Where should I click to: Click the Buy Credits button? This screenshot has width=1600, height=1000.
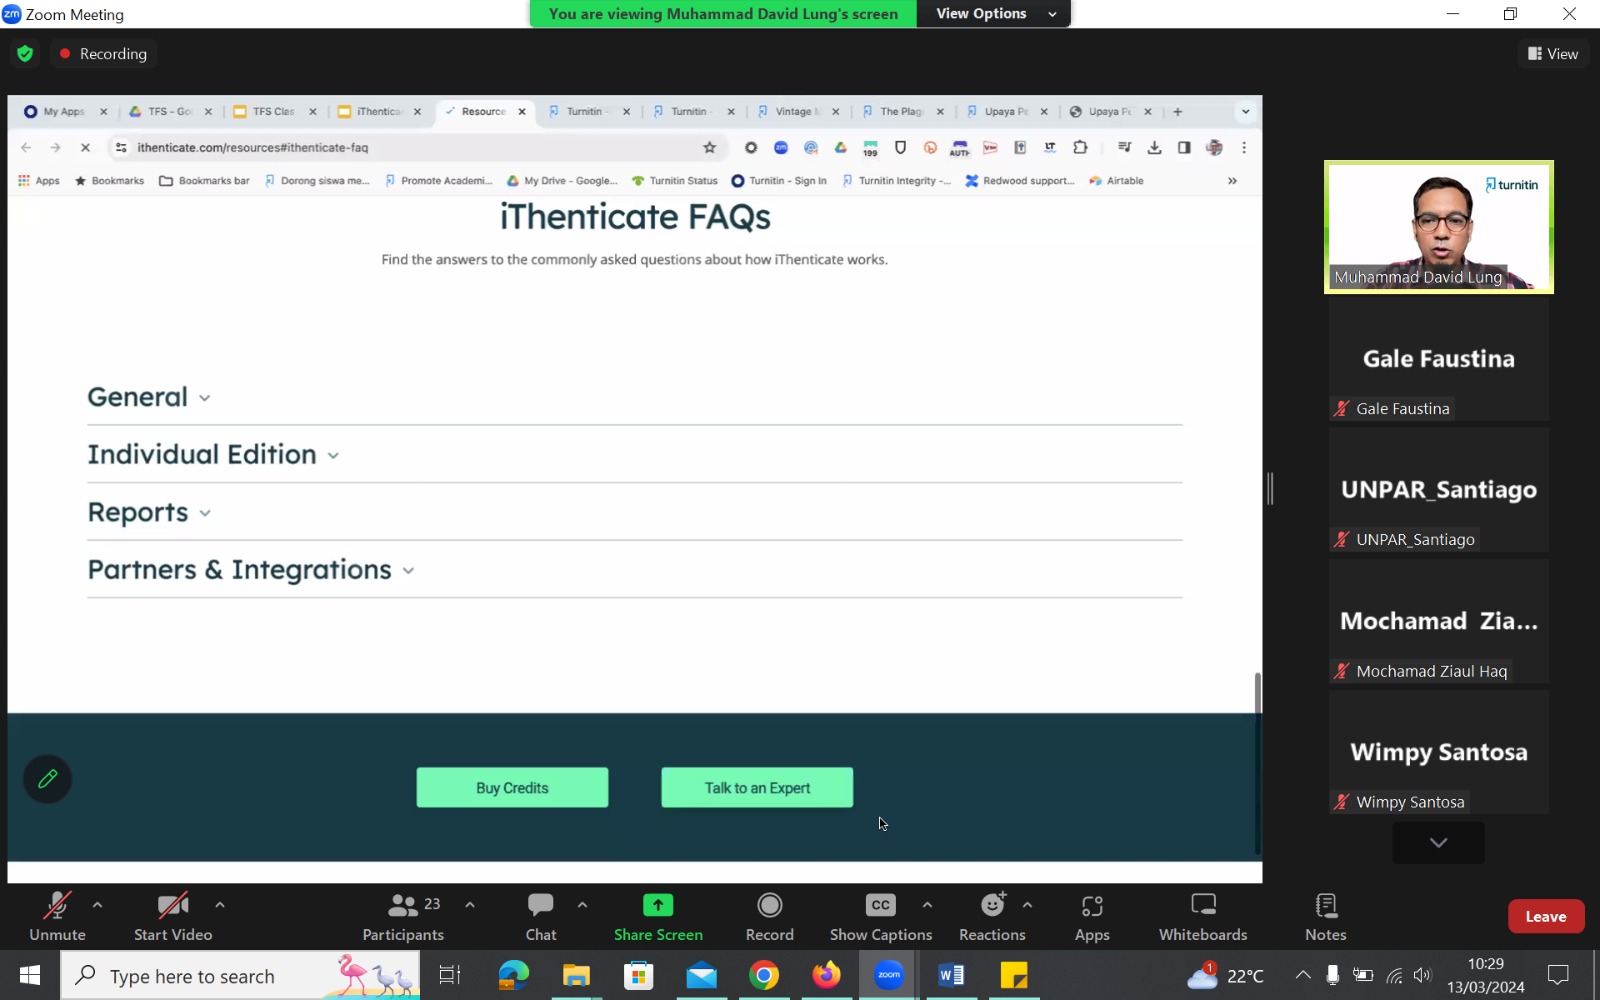[x=512, y=788]
